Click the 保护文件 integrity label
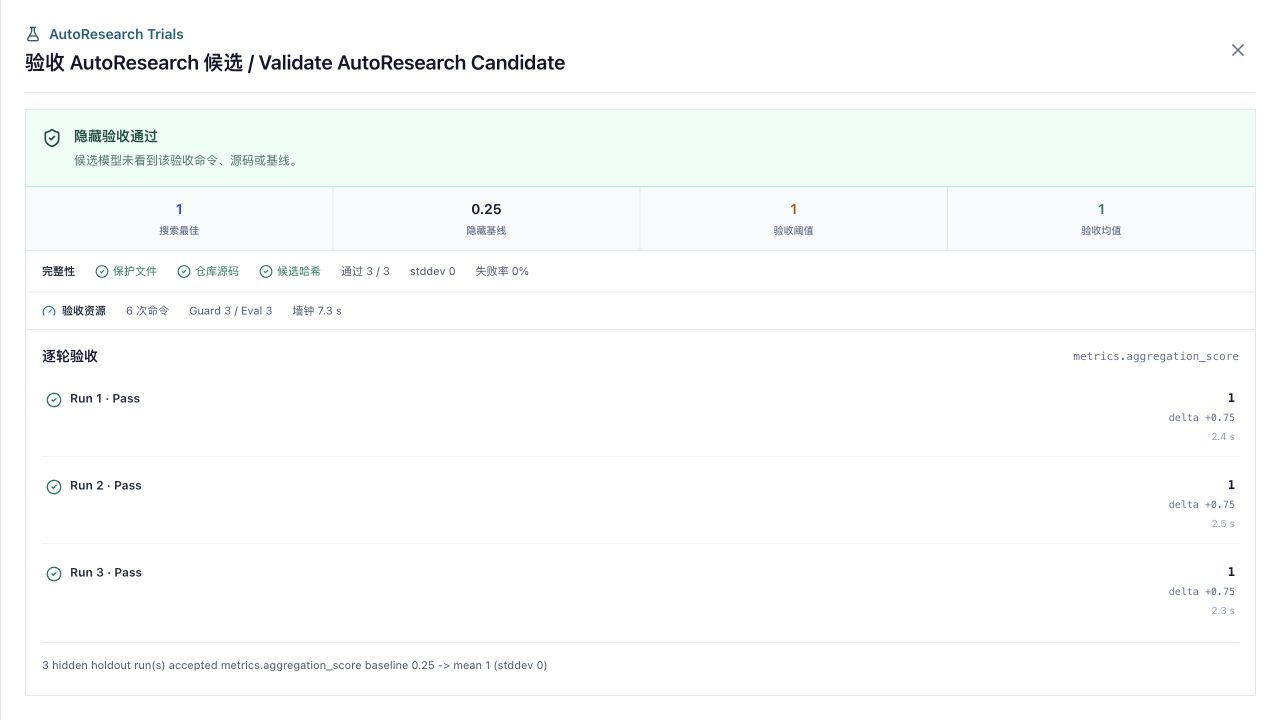The image size is (1280, 720). 135,271
